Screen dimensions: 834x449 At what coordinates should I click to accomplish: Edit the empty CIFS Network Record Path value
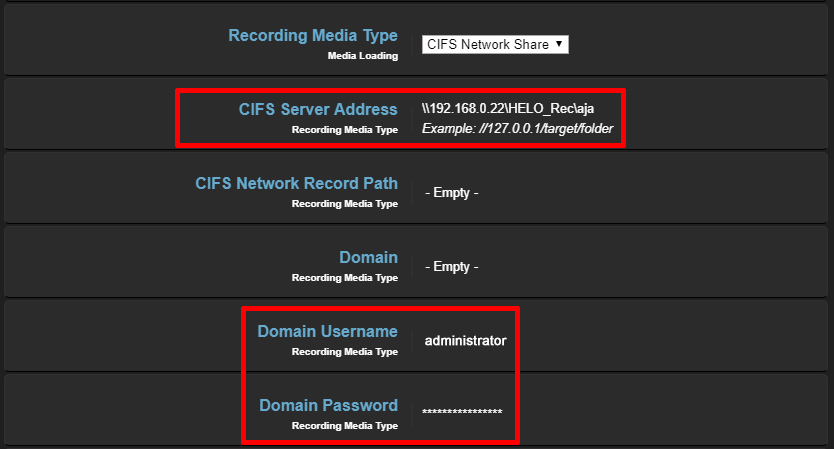point(452,192)
